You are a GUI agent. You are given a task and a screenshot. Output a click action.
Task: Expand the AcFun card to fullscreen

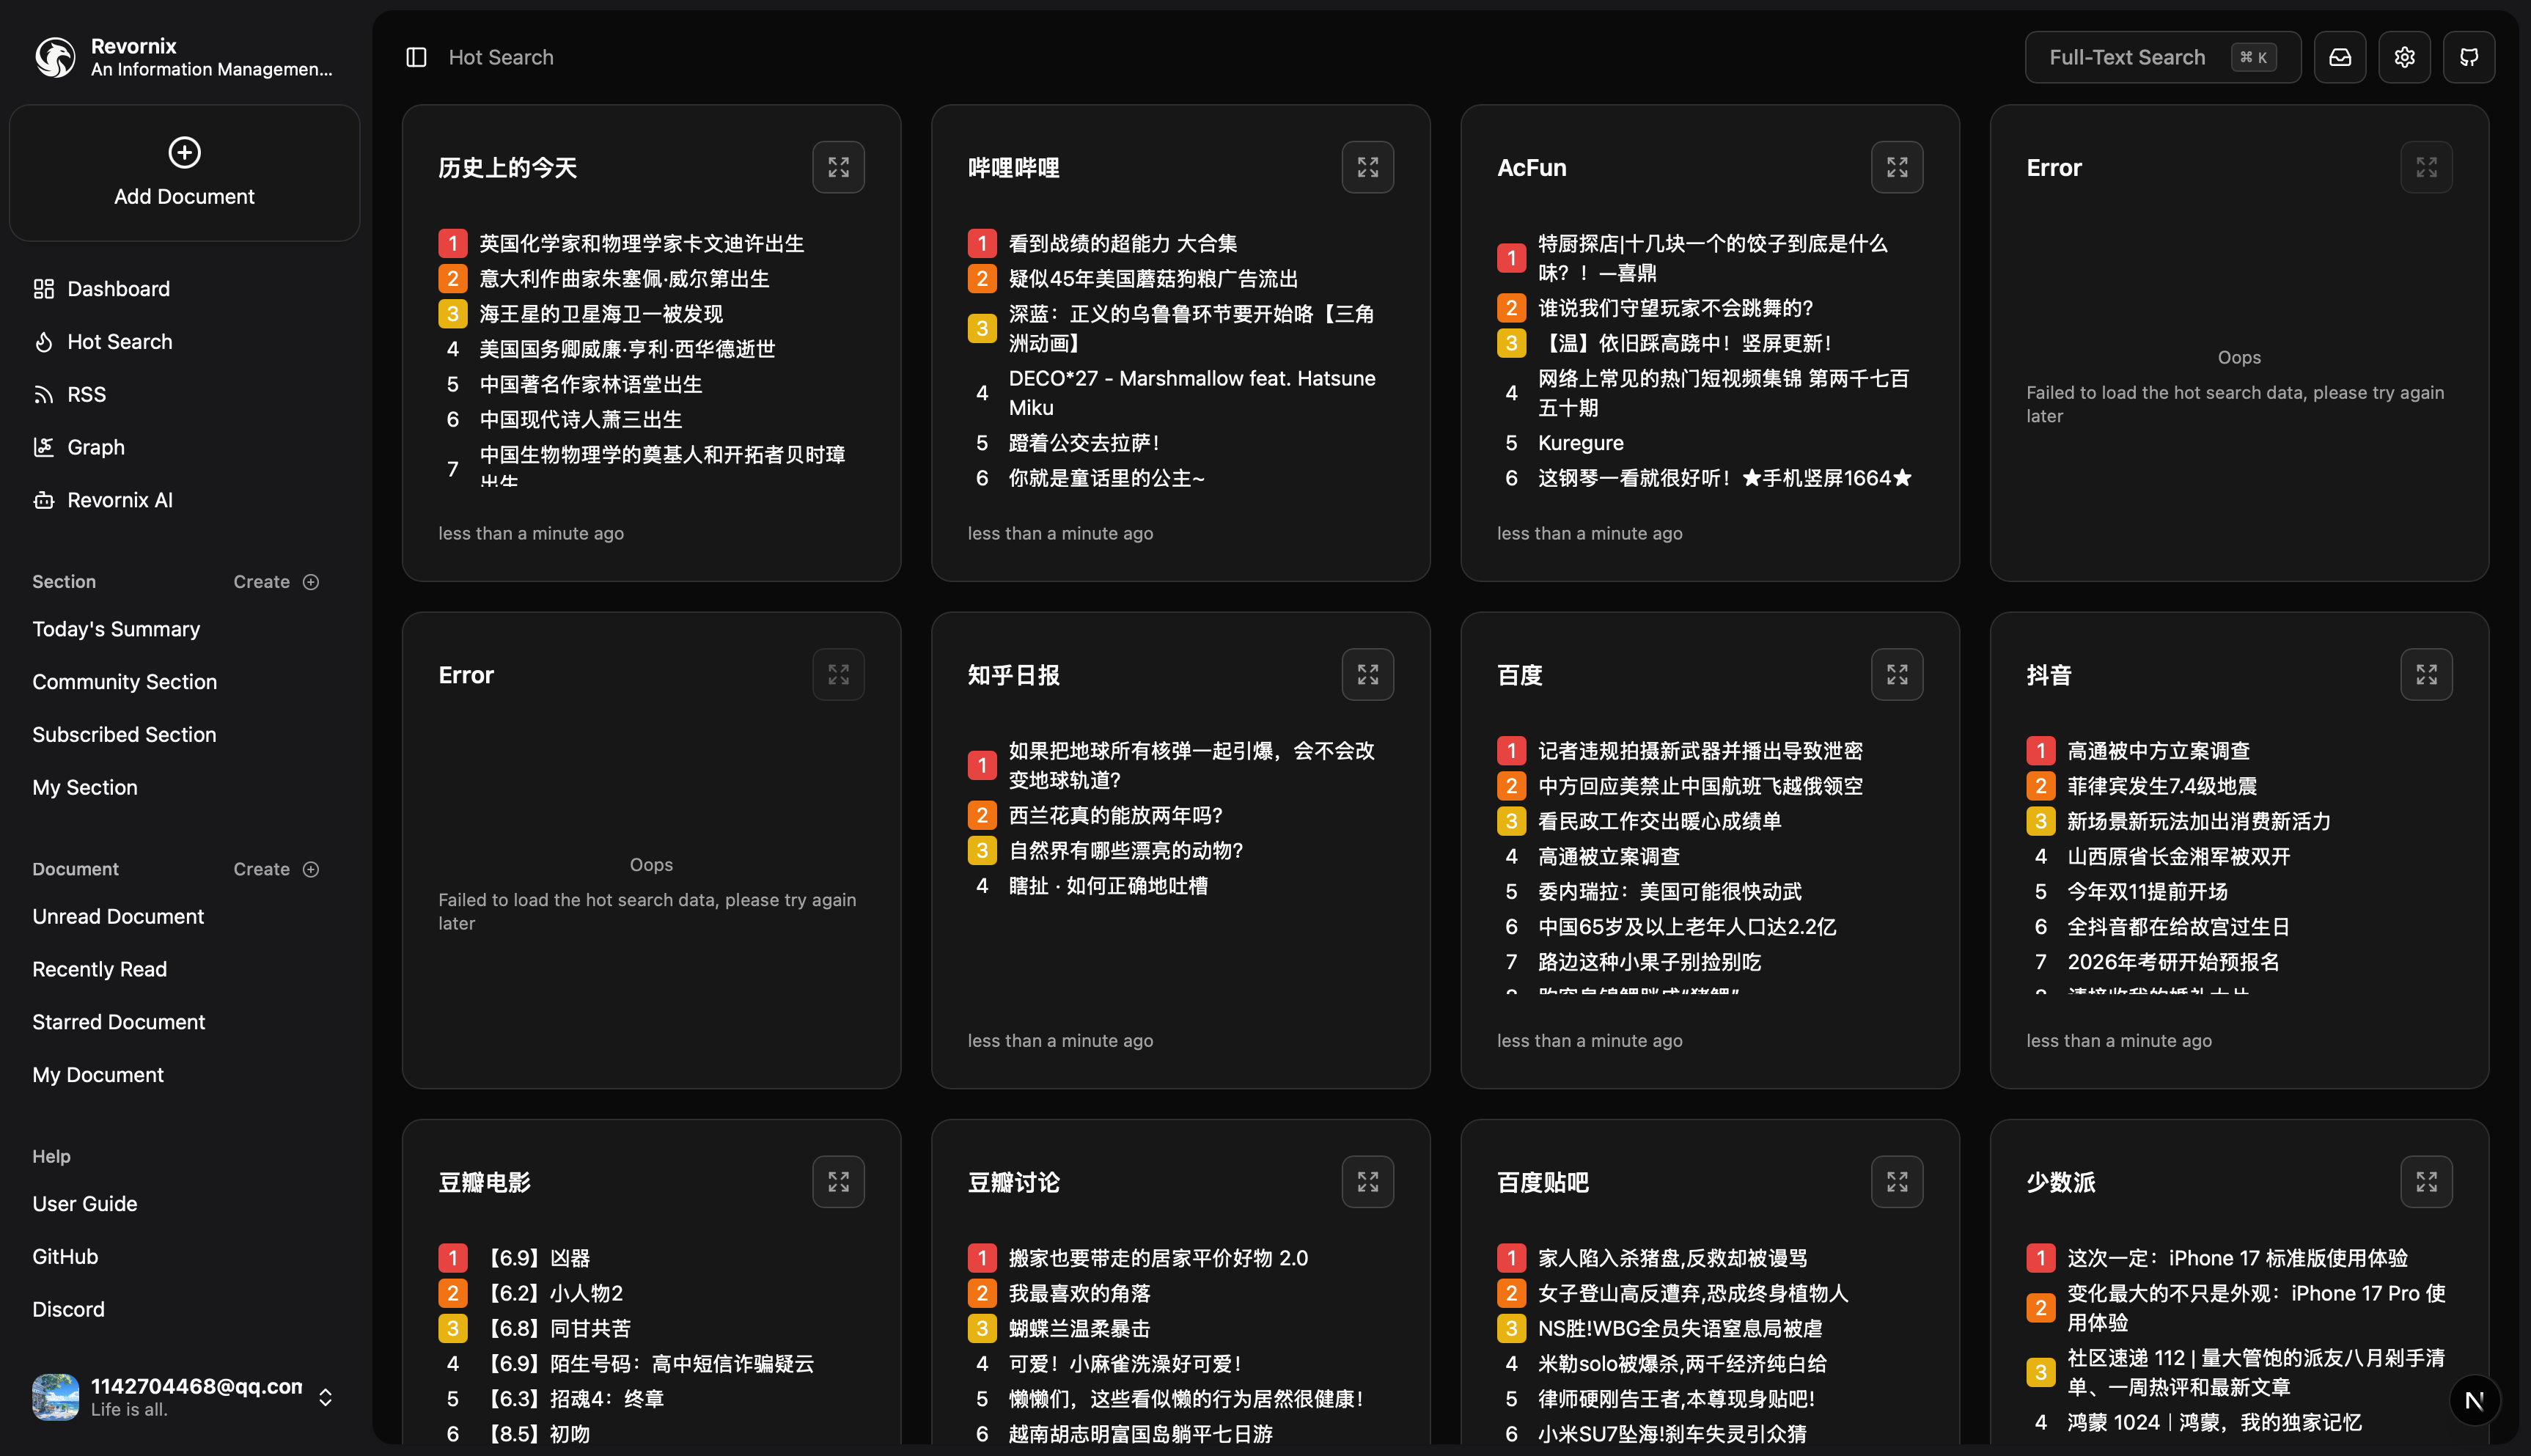point(1897,167)
